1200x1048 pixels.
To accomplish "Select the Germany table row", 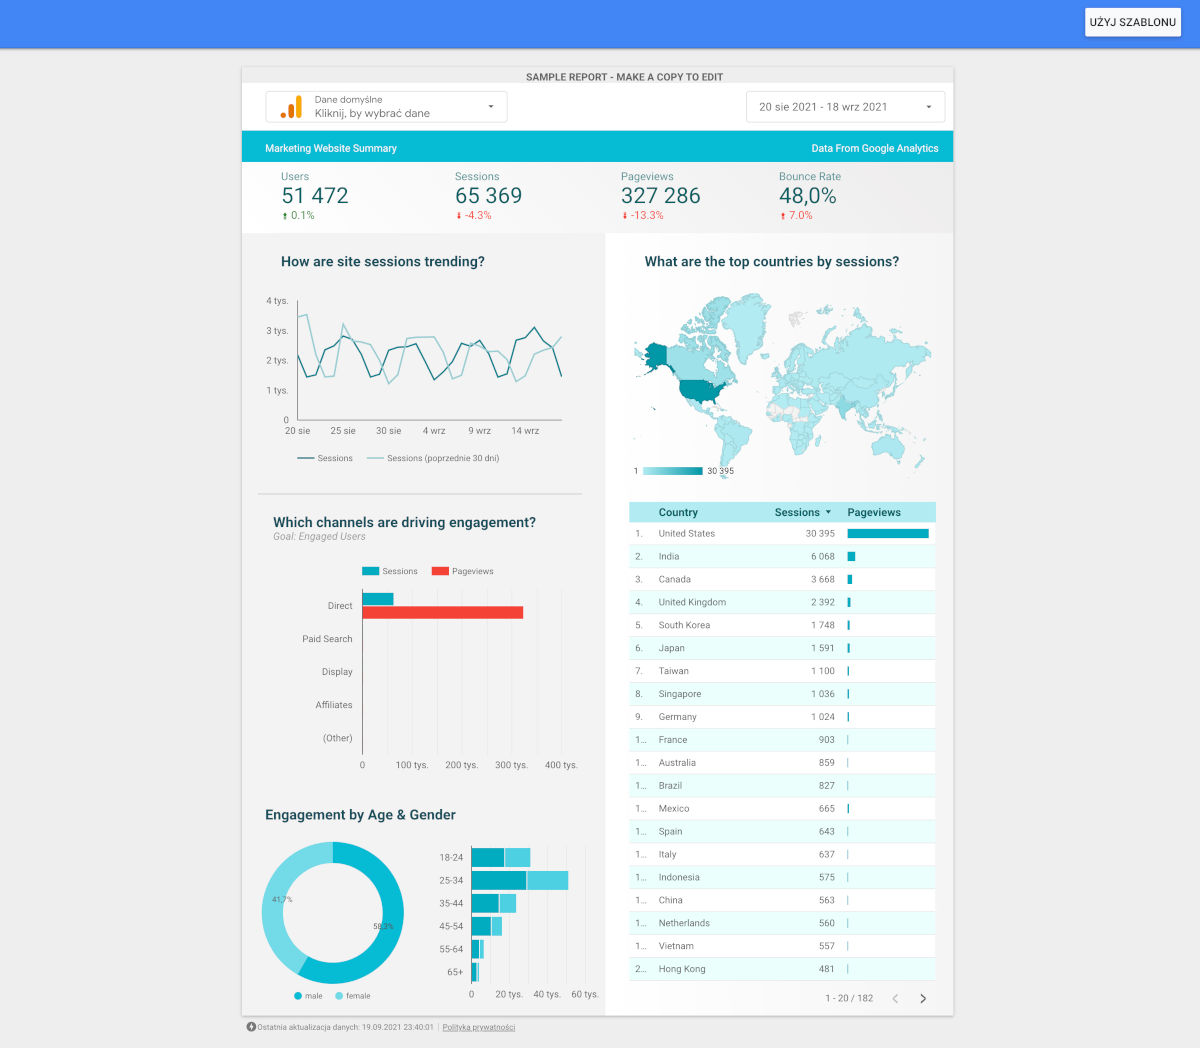I will coord(782,718).
